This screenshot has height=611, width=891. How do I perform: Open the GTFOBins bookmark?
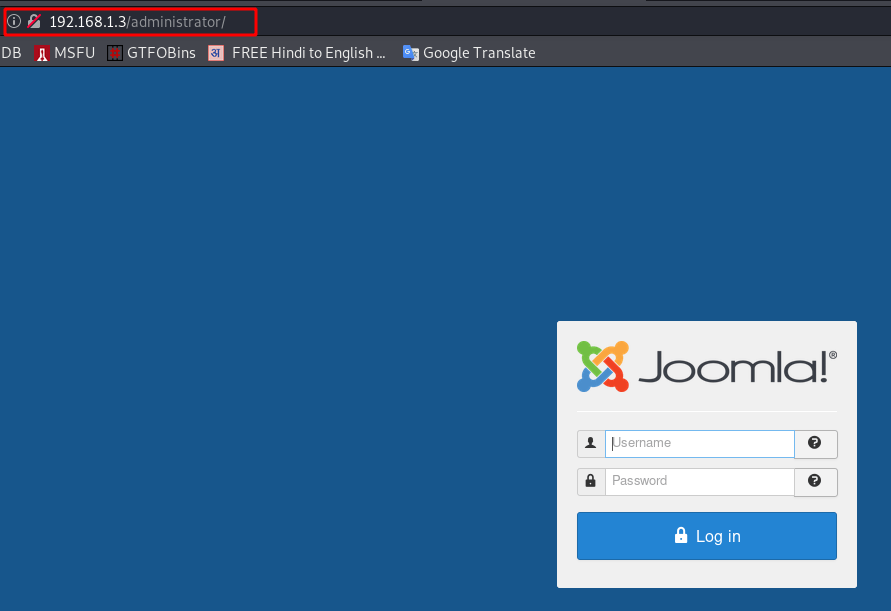(151, 53)
